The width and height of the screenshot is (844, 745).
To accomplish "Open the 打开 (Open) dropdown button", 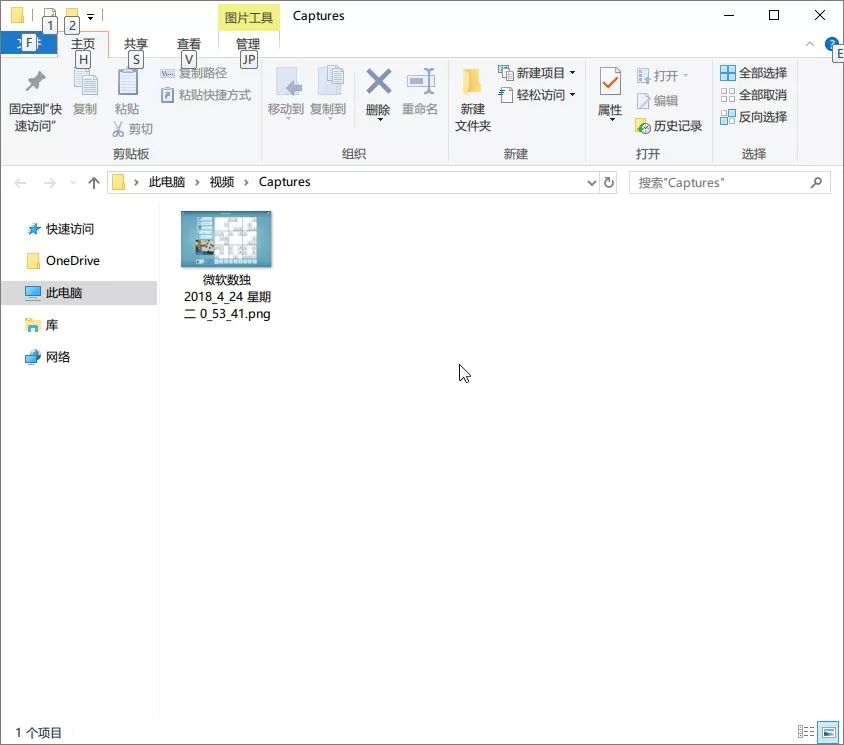I will (662, 75).
